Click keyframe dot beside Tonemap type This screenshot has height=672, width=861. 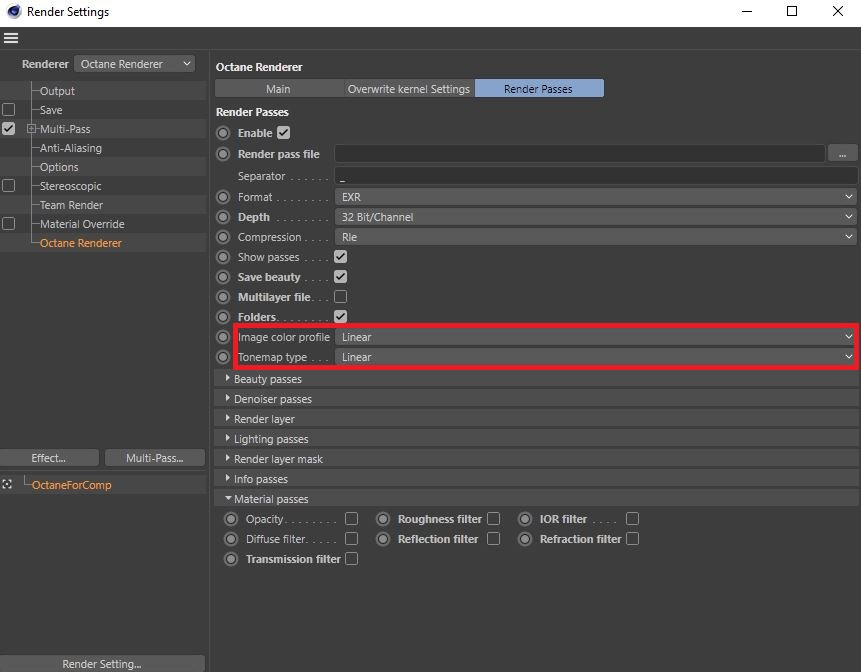pyautogui.click(x=223, y=357)
